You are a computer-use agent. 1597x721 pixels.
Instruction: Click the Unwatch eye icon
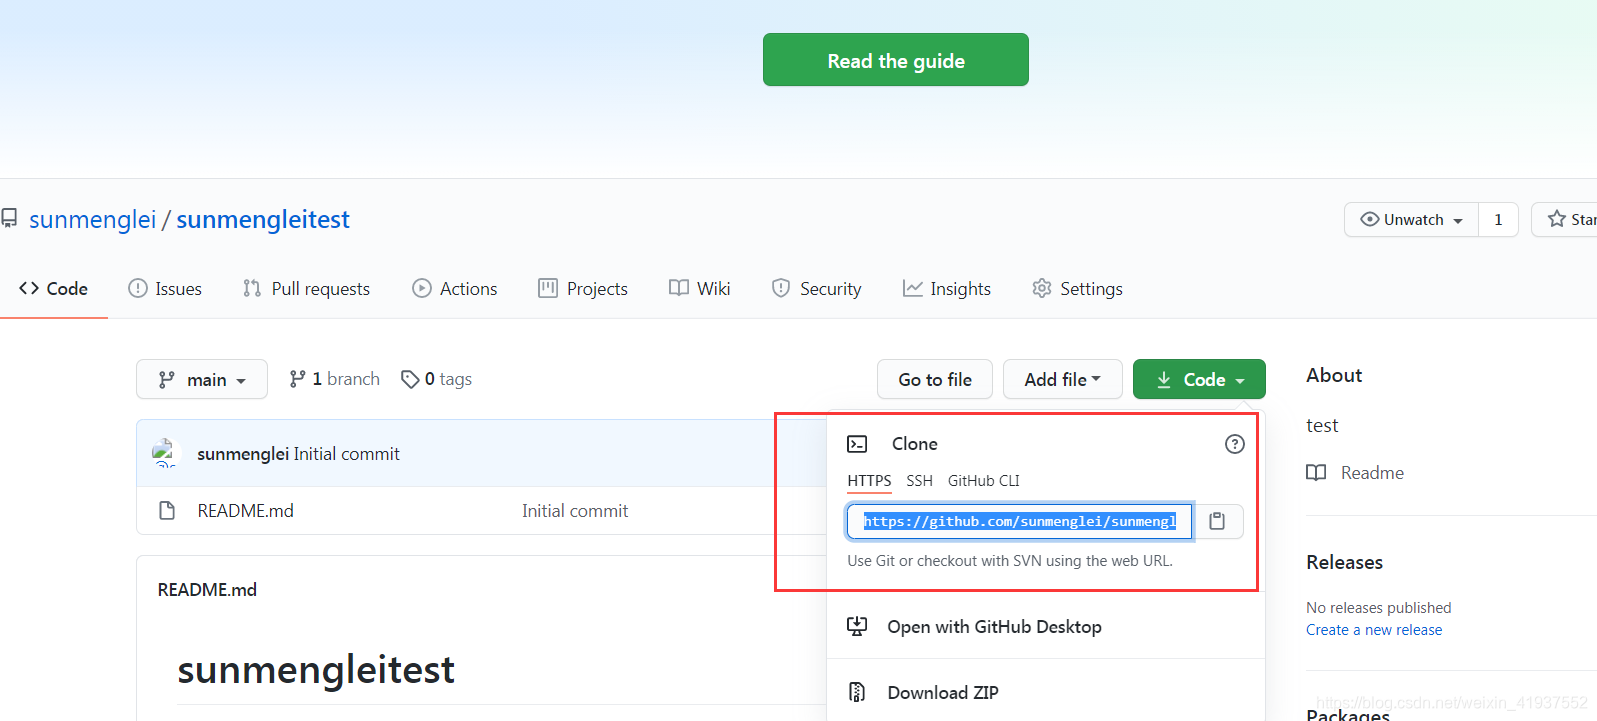pyautogui.click(x=1369, y=219)
